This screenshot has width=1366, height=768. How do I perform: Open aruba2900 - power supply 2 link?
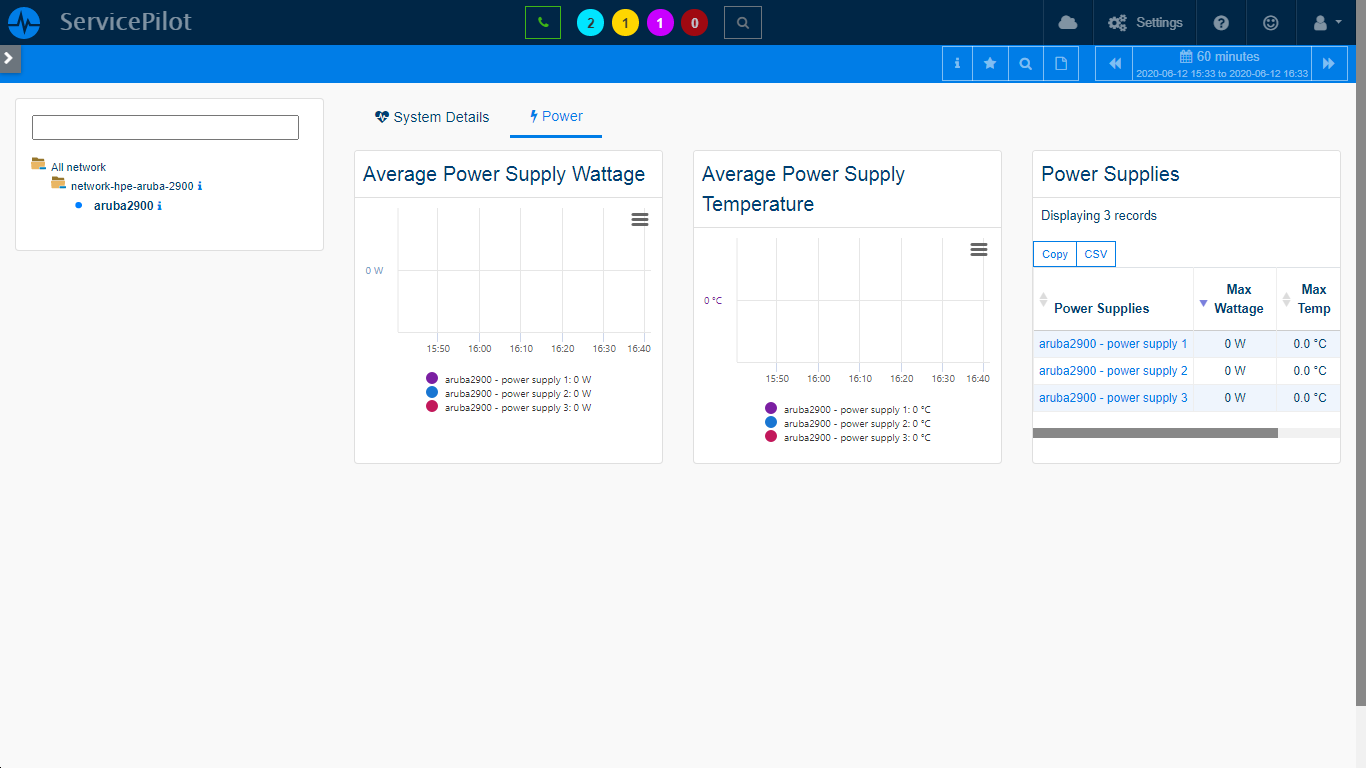point(1113,371)
